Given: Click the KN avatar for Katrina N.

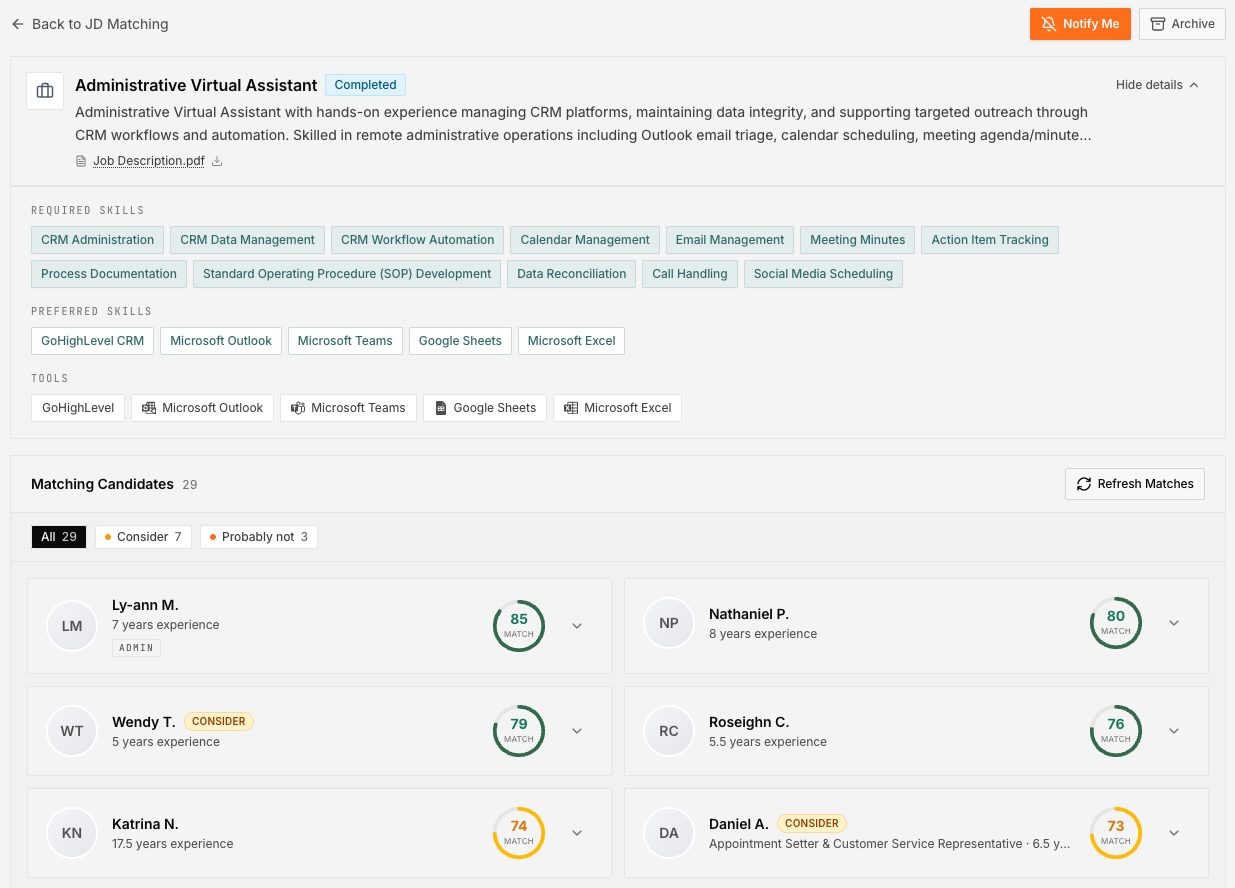Looking at the screenshot, I should 72,833.
